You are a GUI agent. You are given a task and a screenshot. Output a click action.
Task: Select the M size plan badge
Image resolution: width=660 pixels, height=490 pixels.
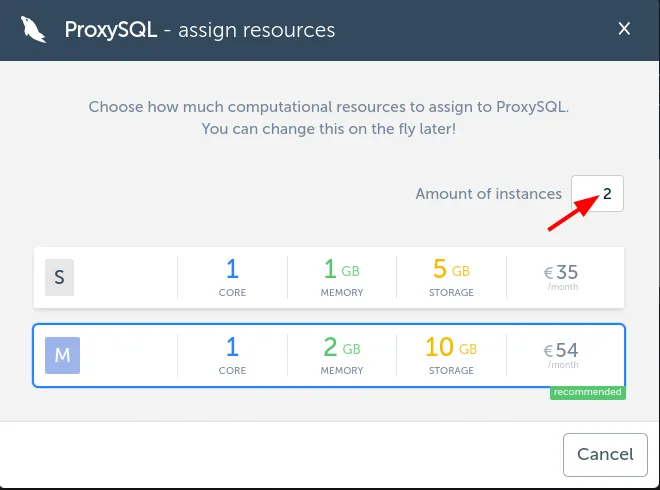tap(62, 355)
